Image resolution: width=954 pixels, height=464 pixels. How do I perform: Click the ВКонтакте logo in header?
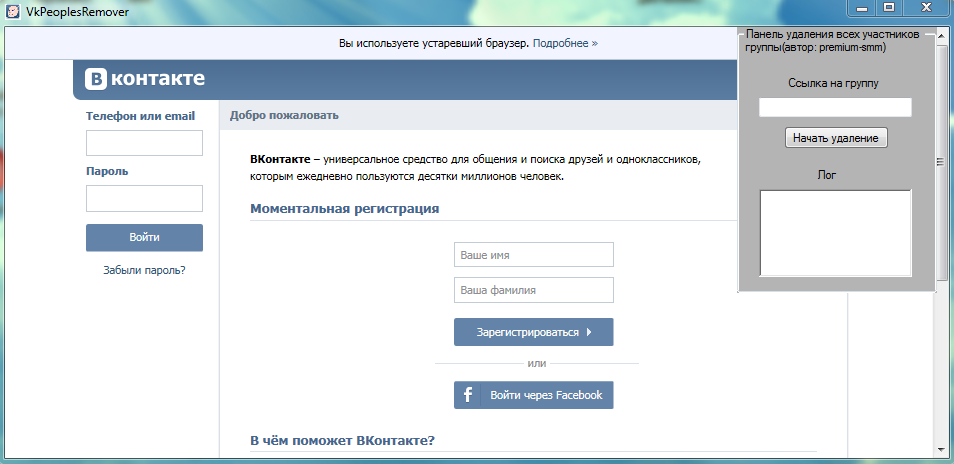point(145,79)
